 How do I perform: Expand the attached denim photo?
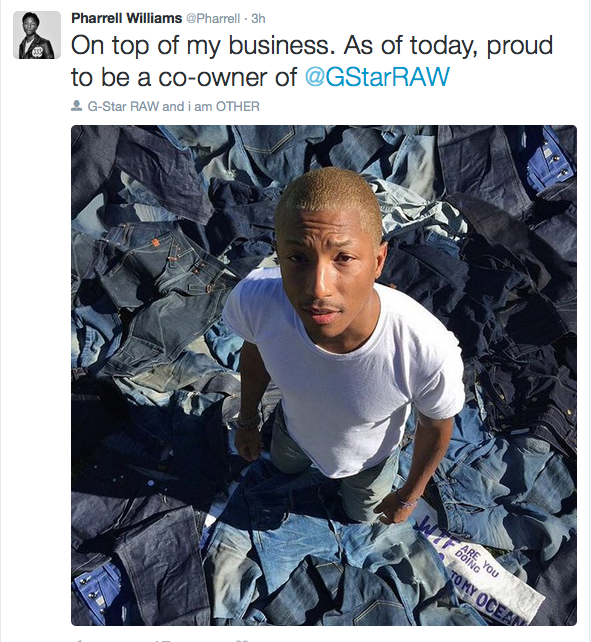click(x=324, y=375)
